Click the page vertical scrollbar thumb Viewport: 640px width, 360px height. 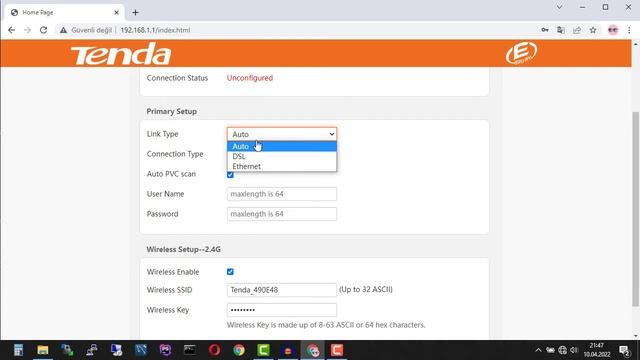(636, 209)
